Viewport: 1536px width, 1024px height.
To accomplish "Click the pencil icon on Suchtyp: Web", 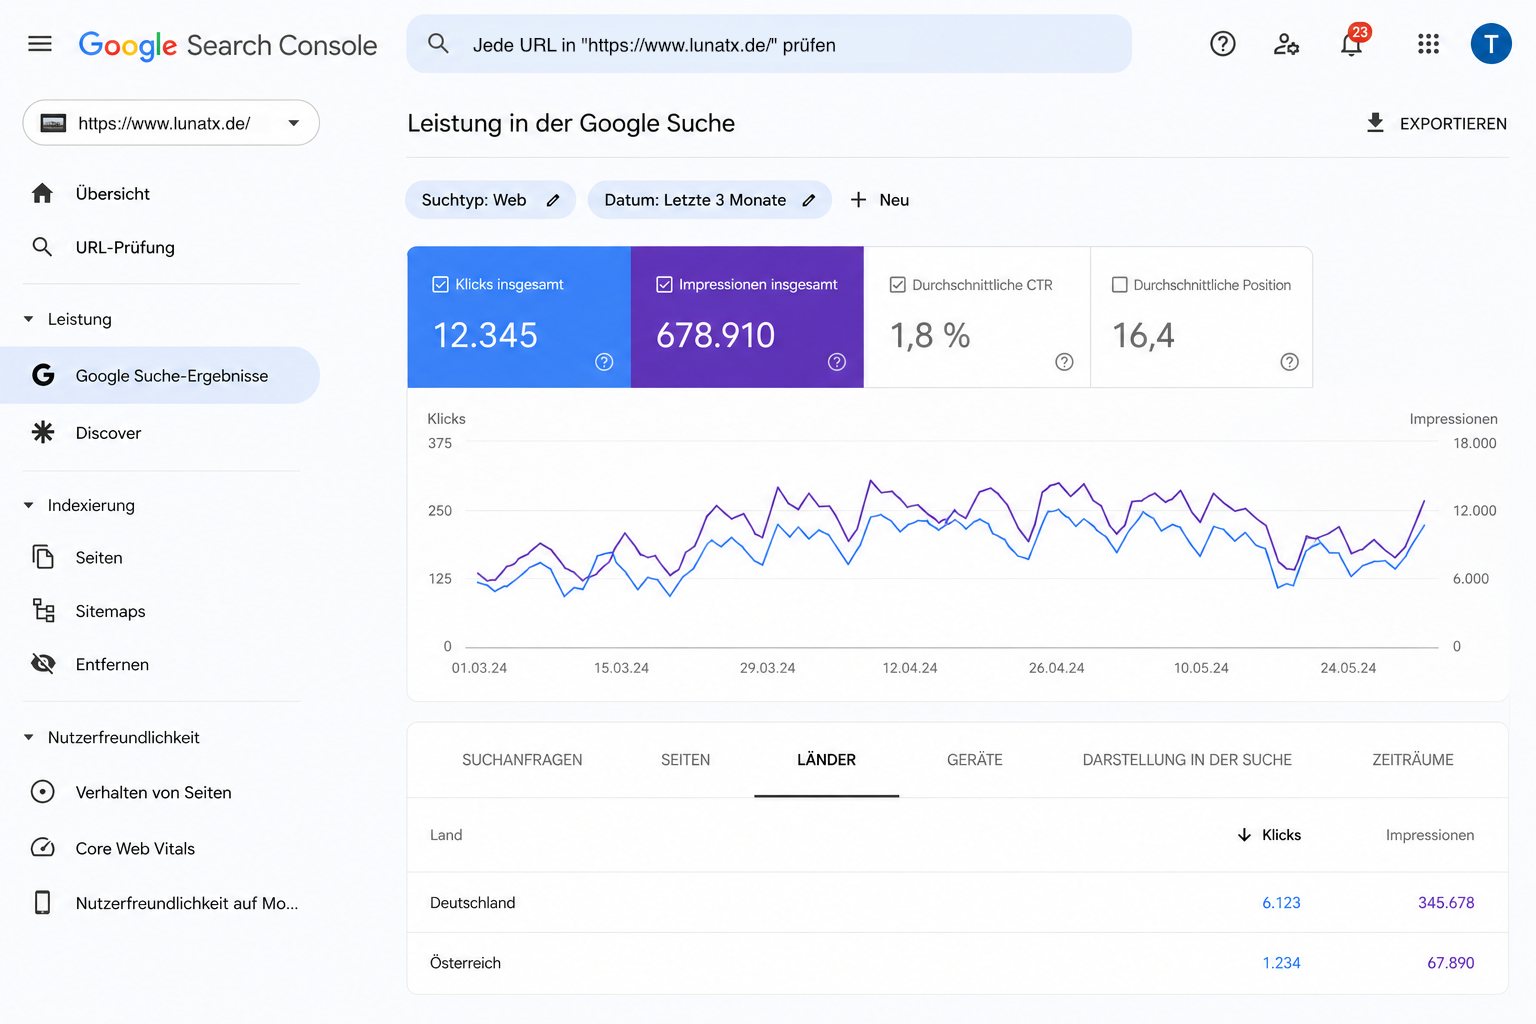I will click(553, 200).
